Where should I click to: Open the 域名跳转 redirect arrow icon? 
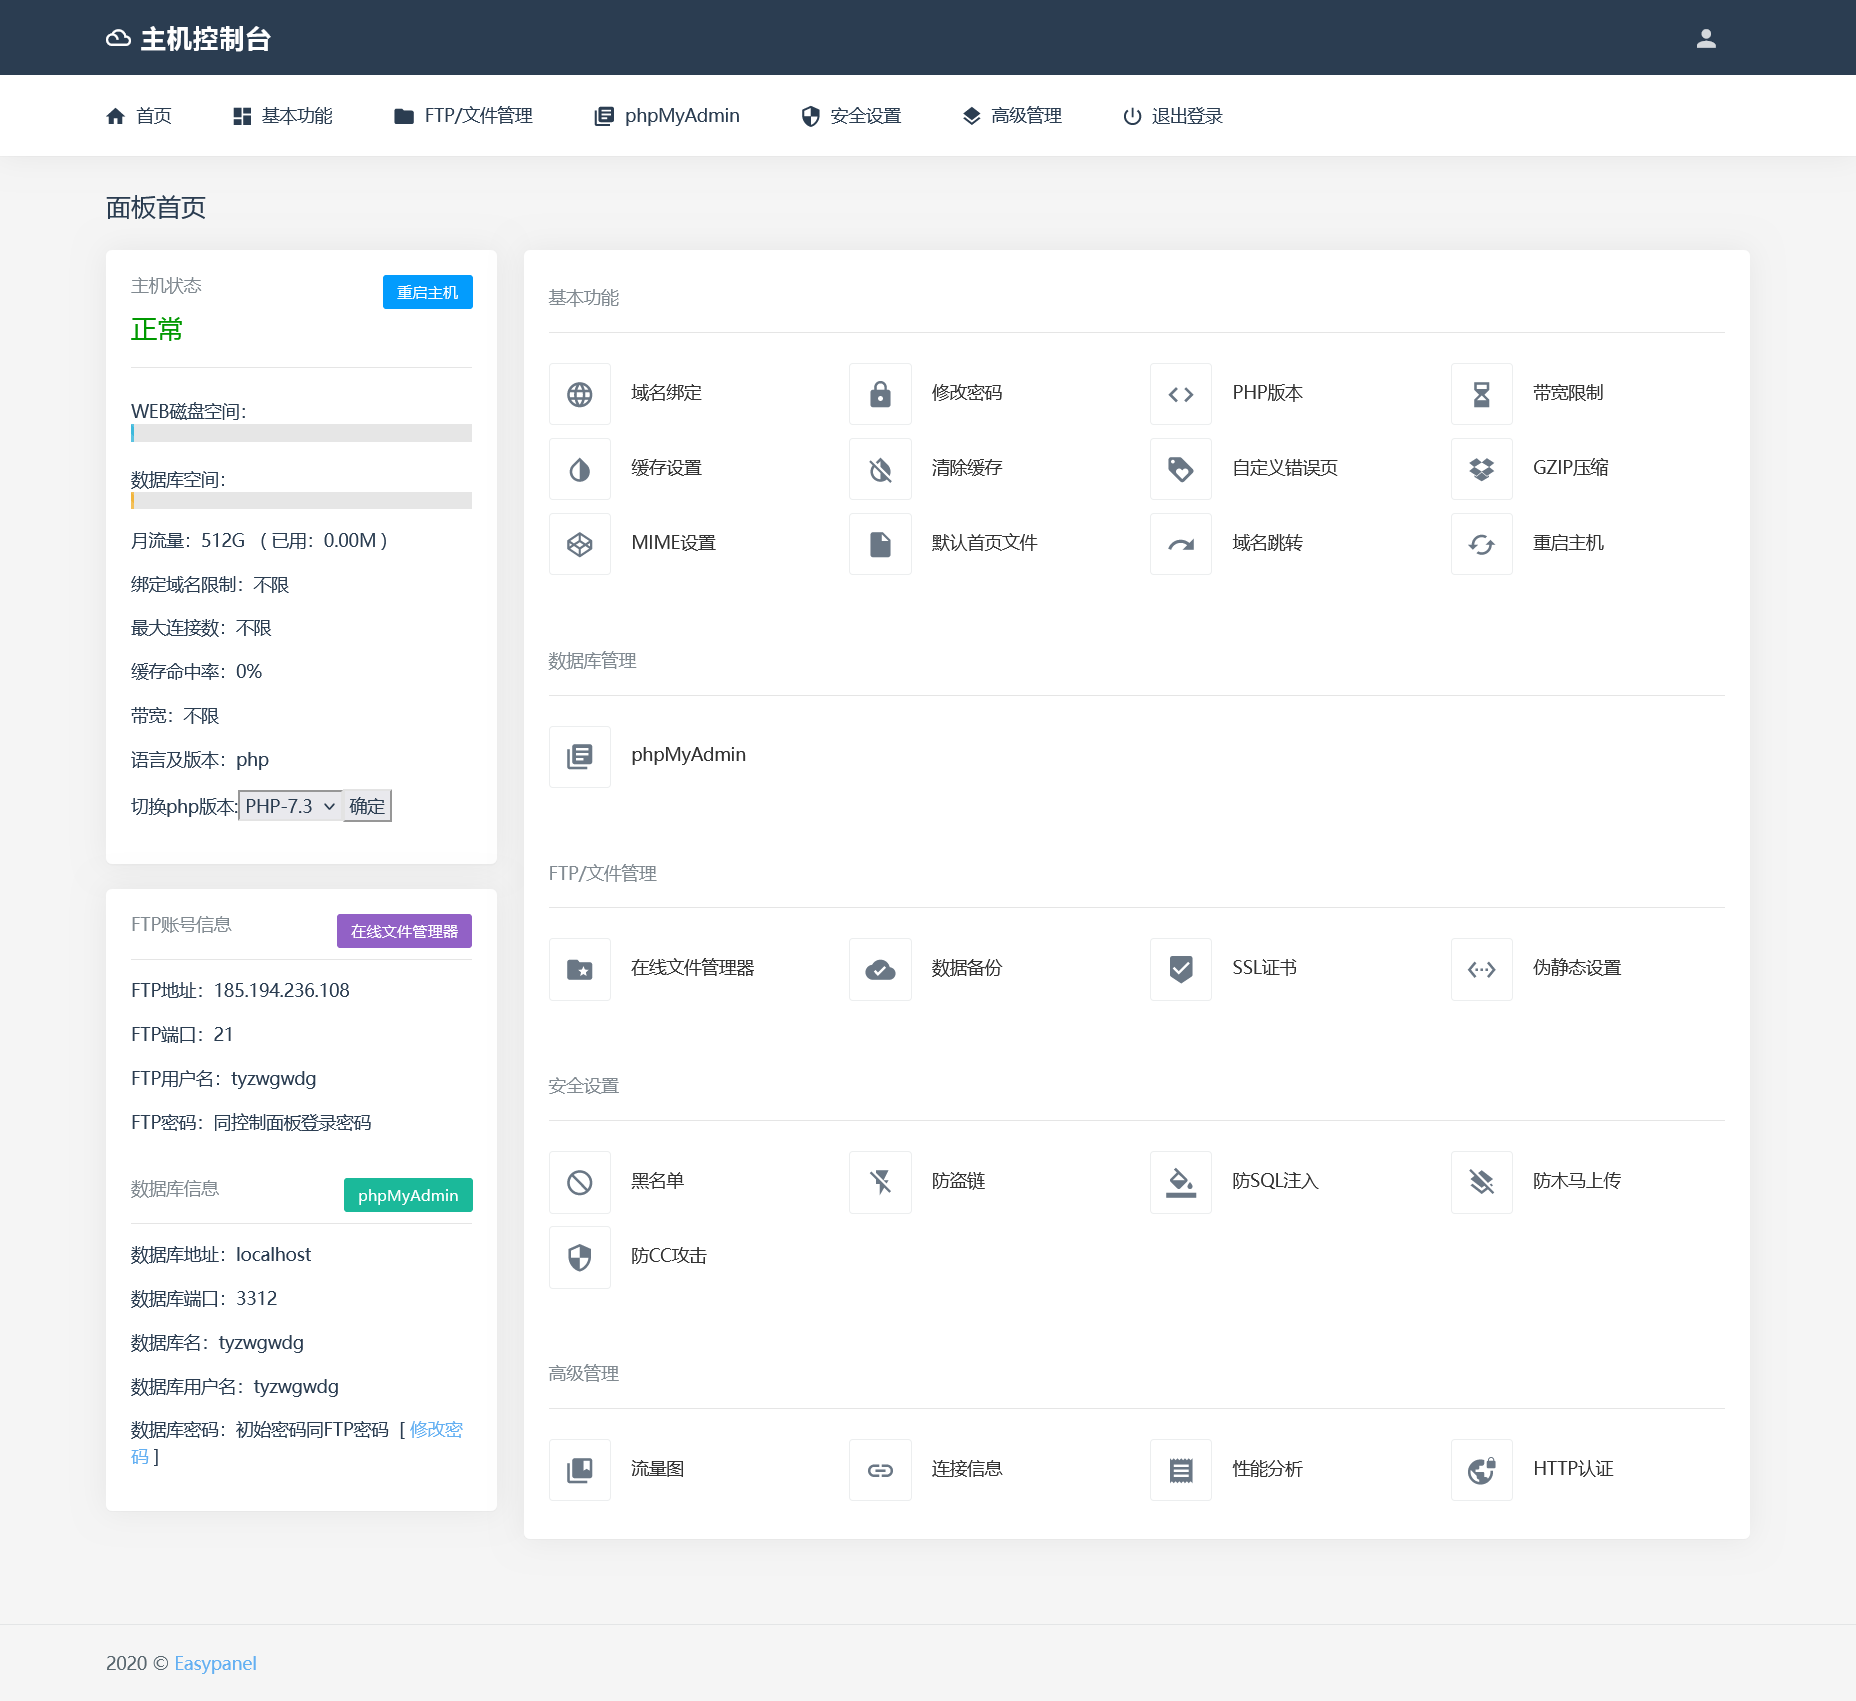[x=1181, y=544]
